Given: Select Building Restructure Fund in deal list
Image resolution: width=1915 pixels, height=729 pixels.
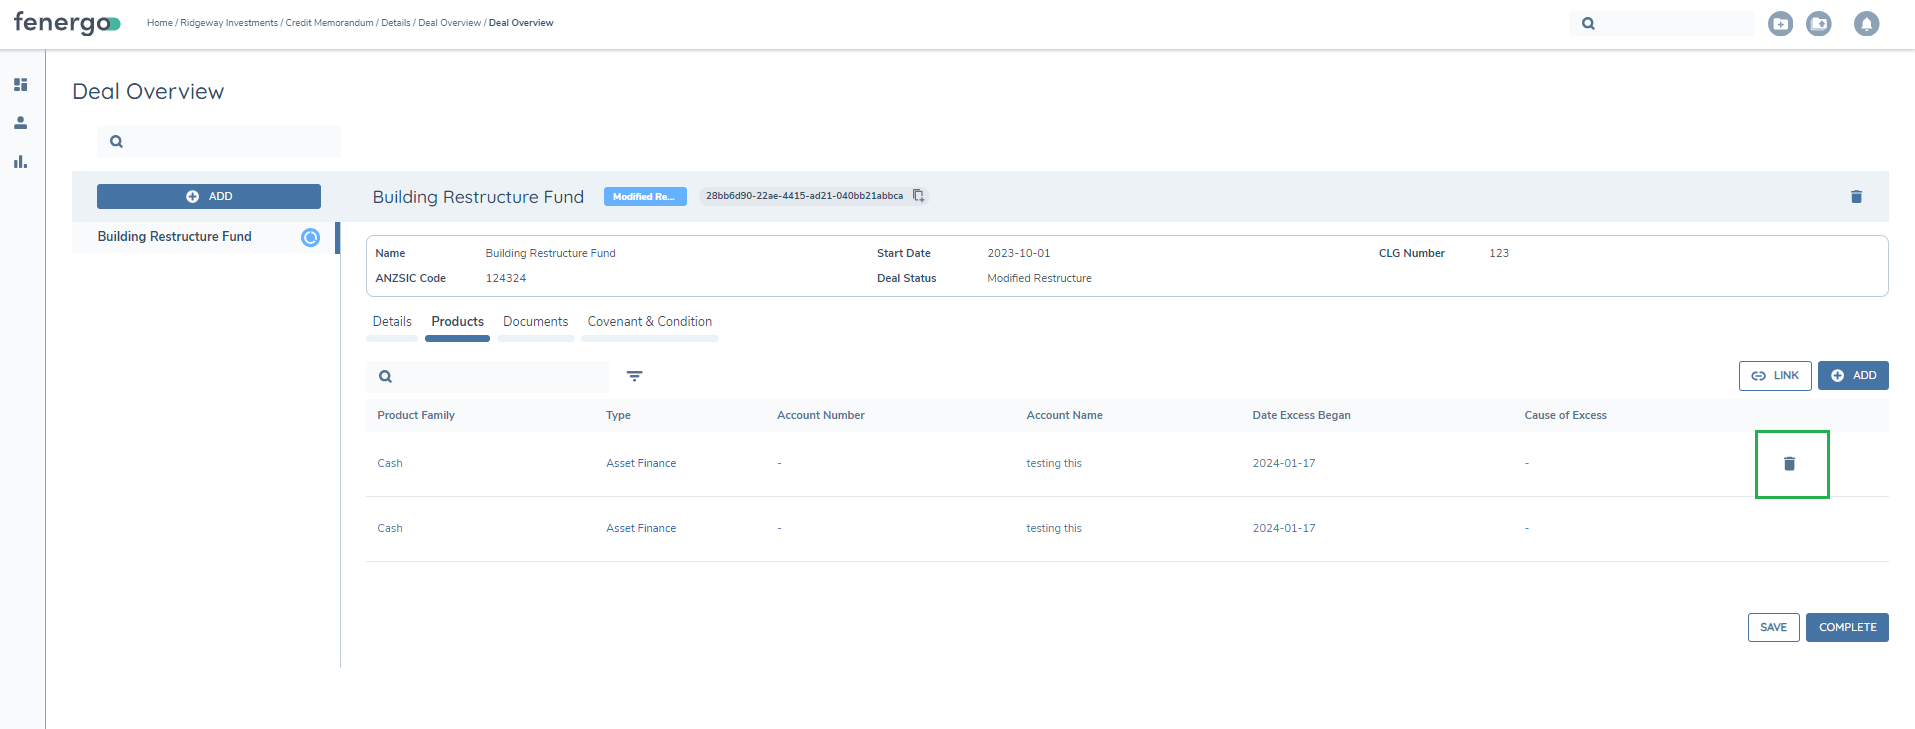Looking at the screenshot, I should tap(175, 237).
